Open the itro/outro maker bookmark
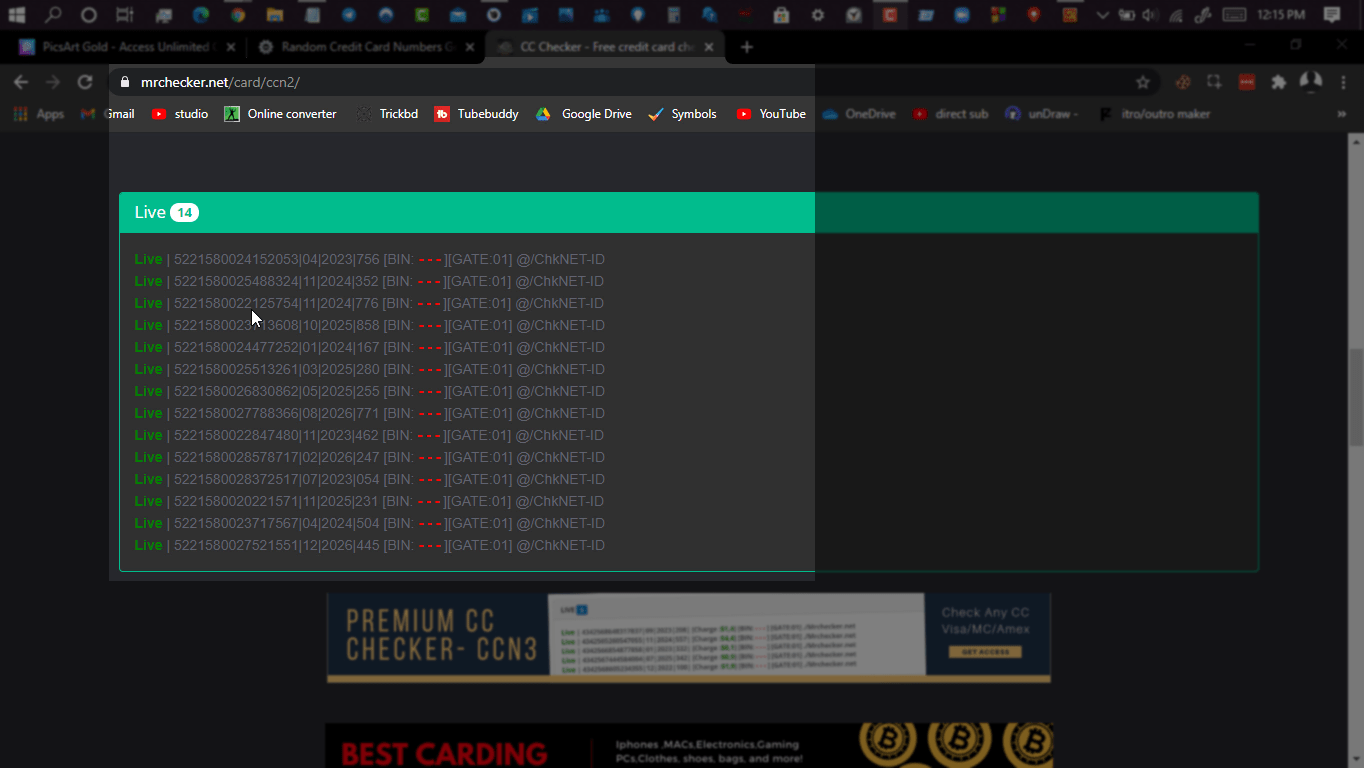 tap(1154, 114)
